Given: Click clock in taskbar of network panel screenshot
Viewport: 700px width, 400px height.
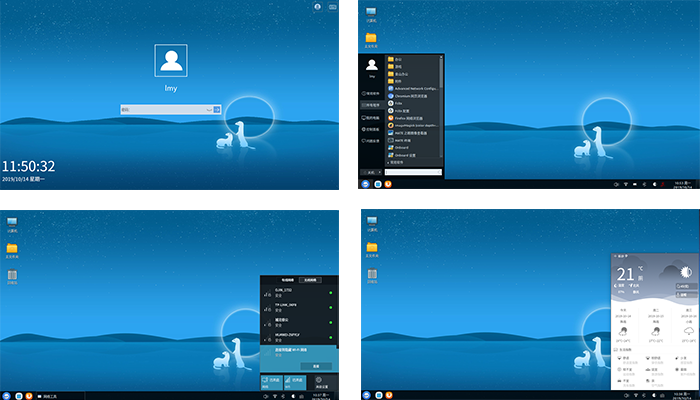Looking at the screenshot, I should pos(320,396).
